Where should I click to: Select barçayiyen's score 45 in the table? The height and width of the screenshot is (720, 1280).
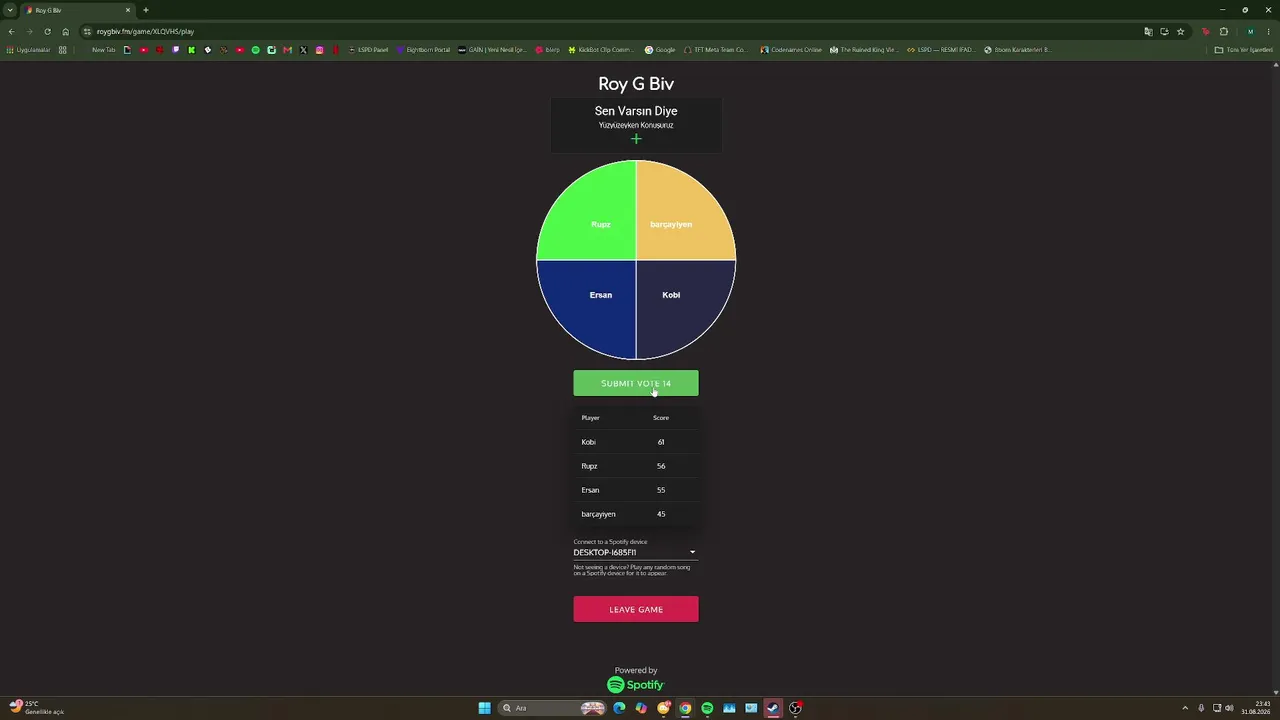point(661,514)
